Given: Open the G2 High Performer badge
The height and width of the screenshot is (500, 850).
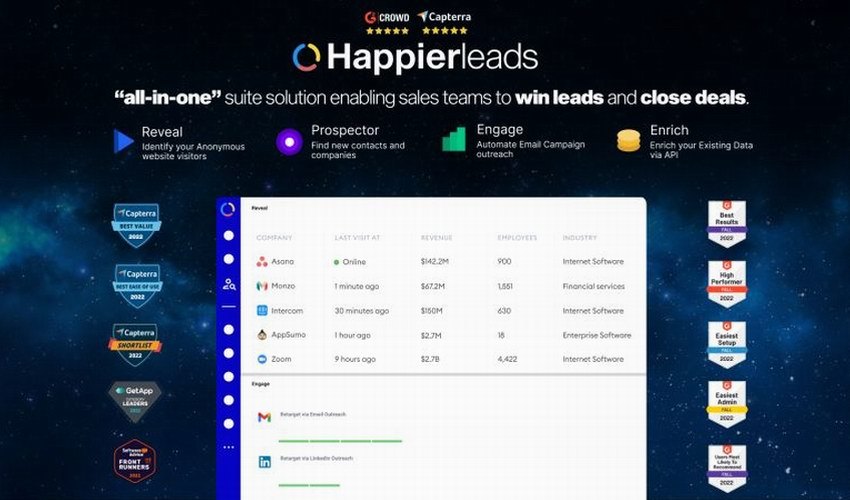Looking at the screenshot, I should (727, 284).
